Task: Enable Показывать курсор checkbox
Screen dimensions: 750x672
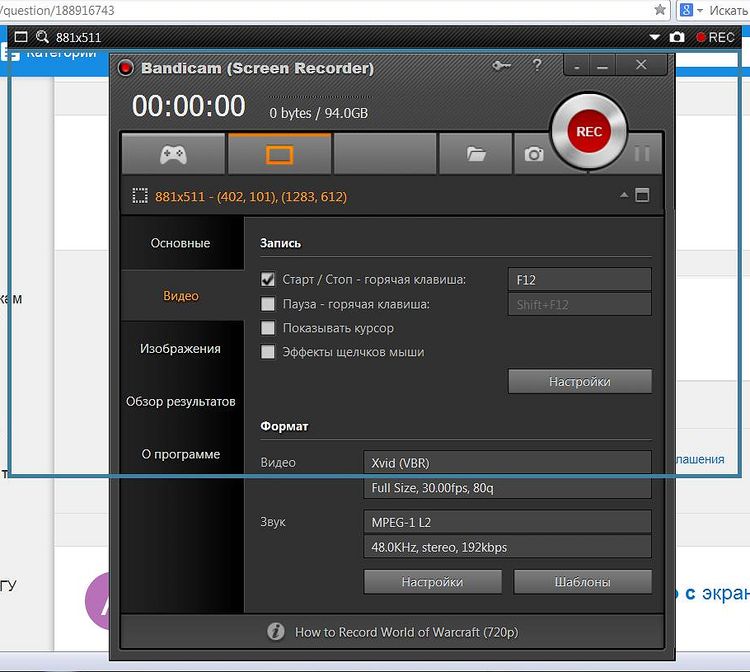Action: click(x=268, y=328)
